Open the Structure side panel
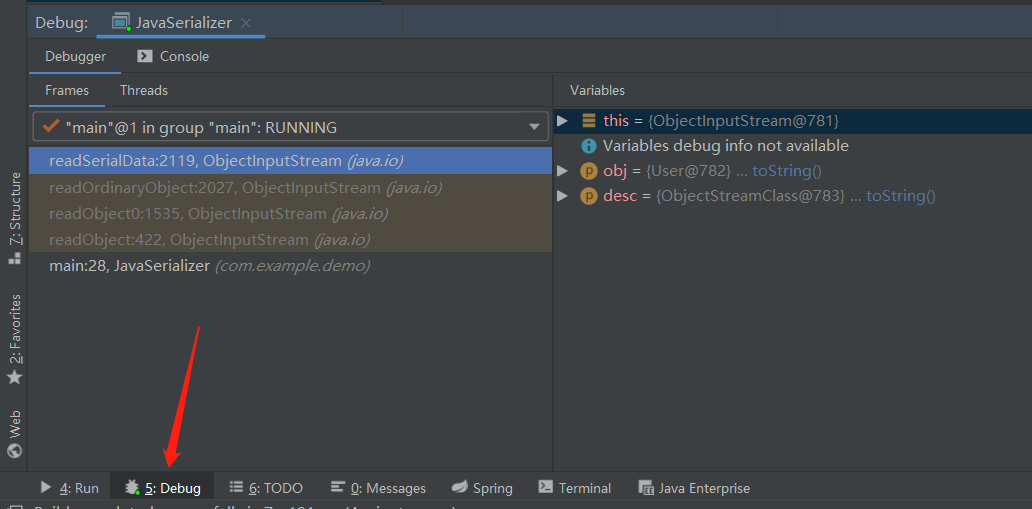1032x509 pixels. 14,217
